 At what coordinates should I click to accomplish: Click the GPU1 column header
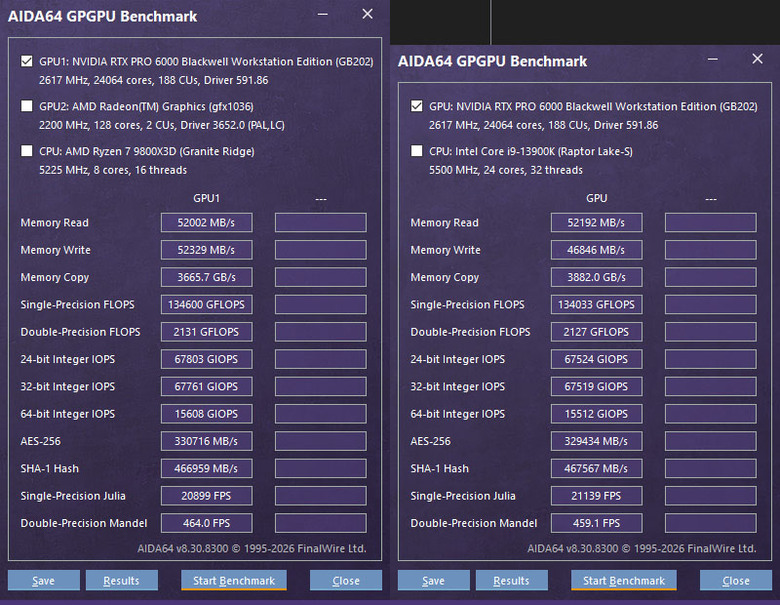point(206,198)
